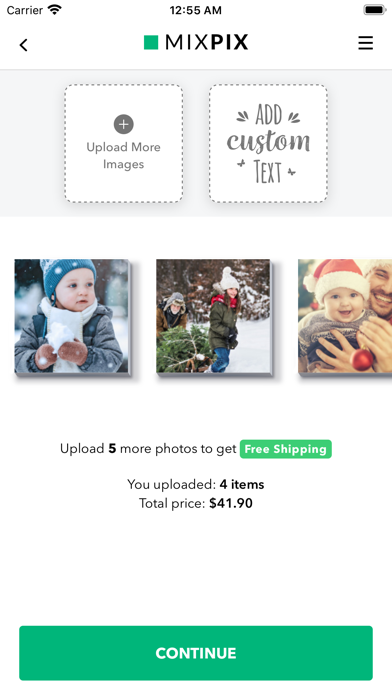This screenshot has width=392, height=696.
Task: Click the Free Shipping badge
Action: [x=285, y=449]
